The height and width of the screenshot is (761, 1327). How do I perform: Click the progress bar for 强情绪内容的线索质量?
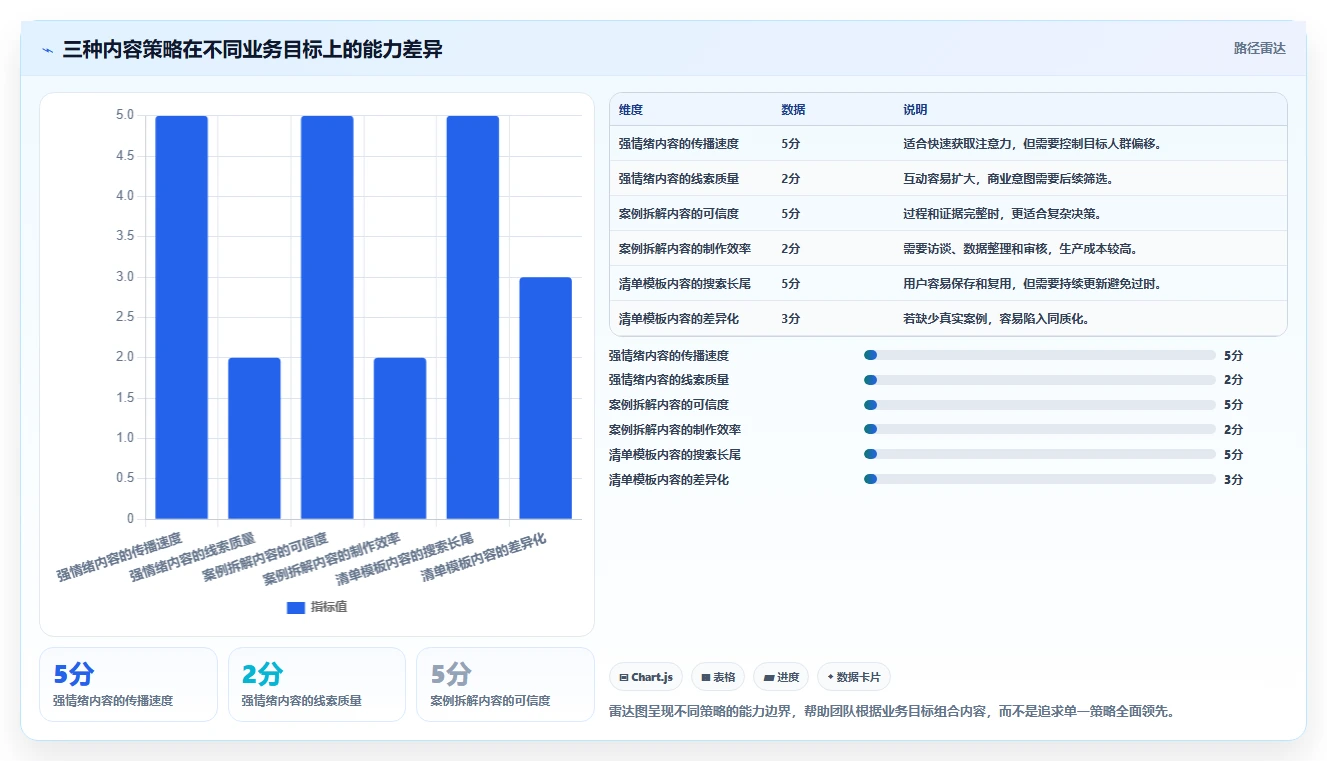pyautogui.click(x=1040, y=380)
